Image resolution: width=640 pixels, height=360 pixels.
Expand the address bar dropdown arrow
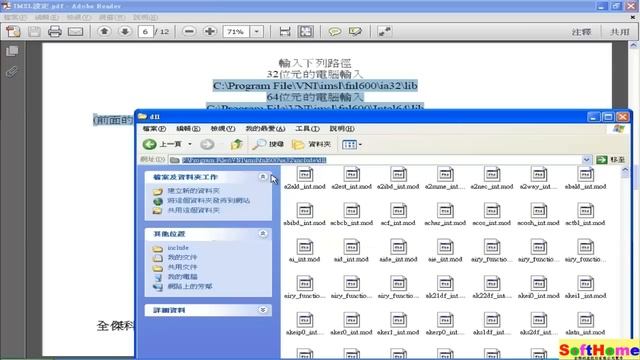(x=587, y=160)
